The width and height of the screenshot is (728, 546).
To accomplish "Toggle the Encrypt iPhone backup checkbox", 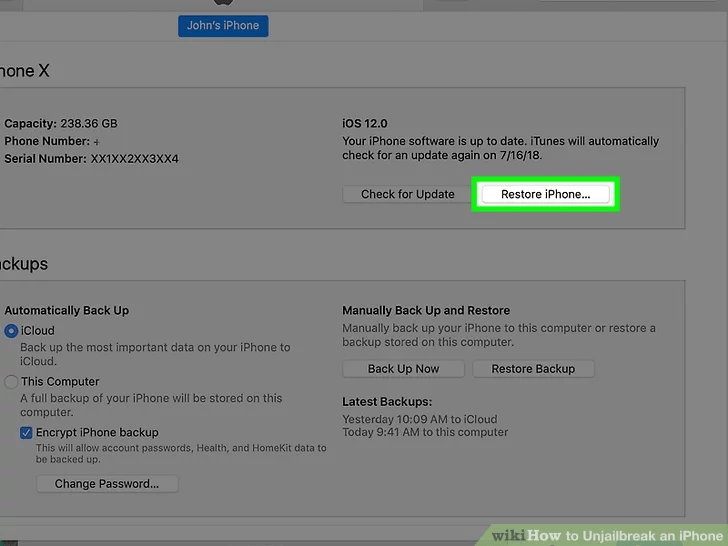I will click(27, 432).
